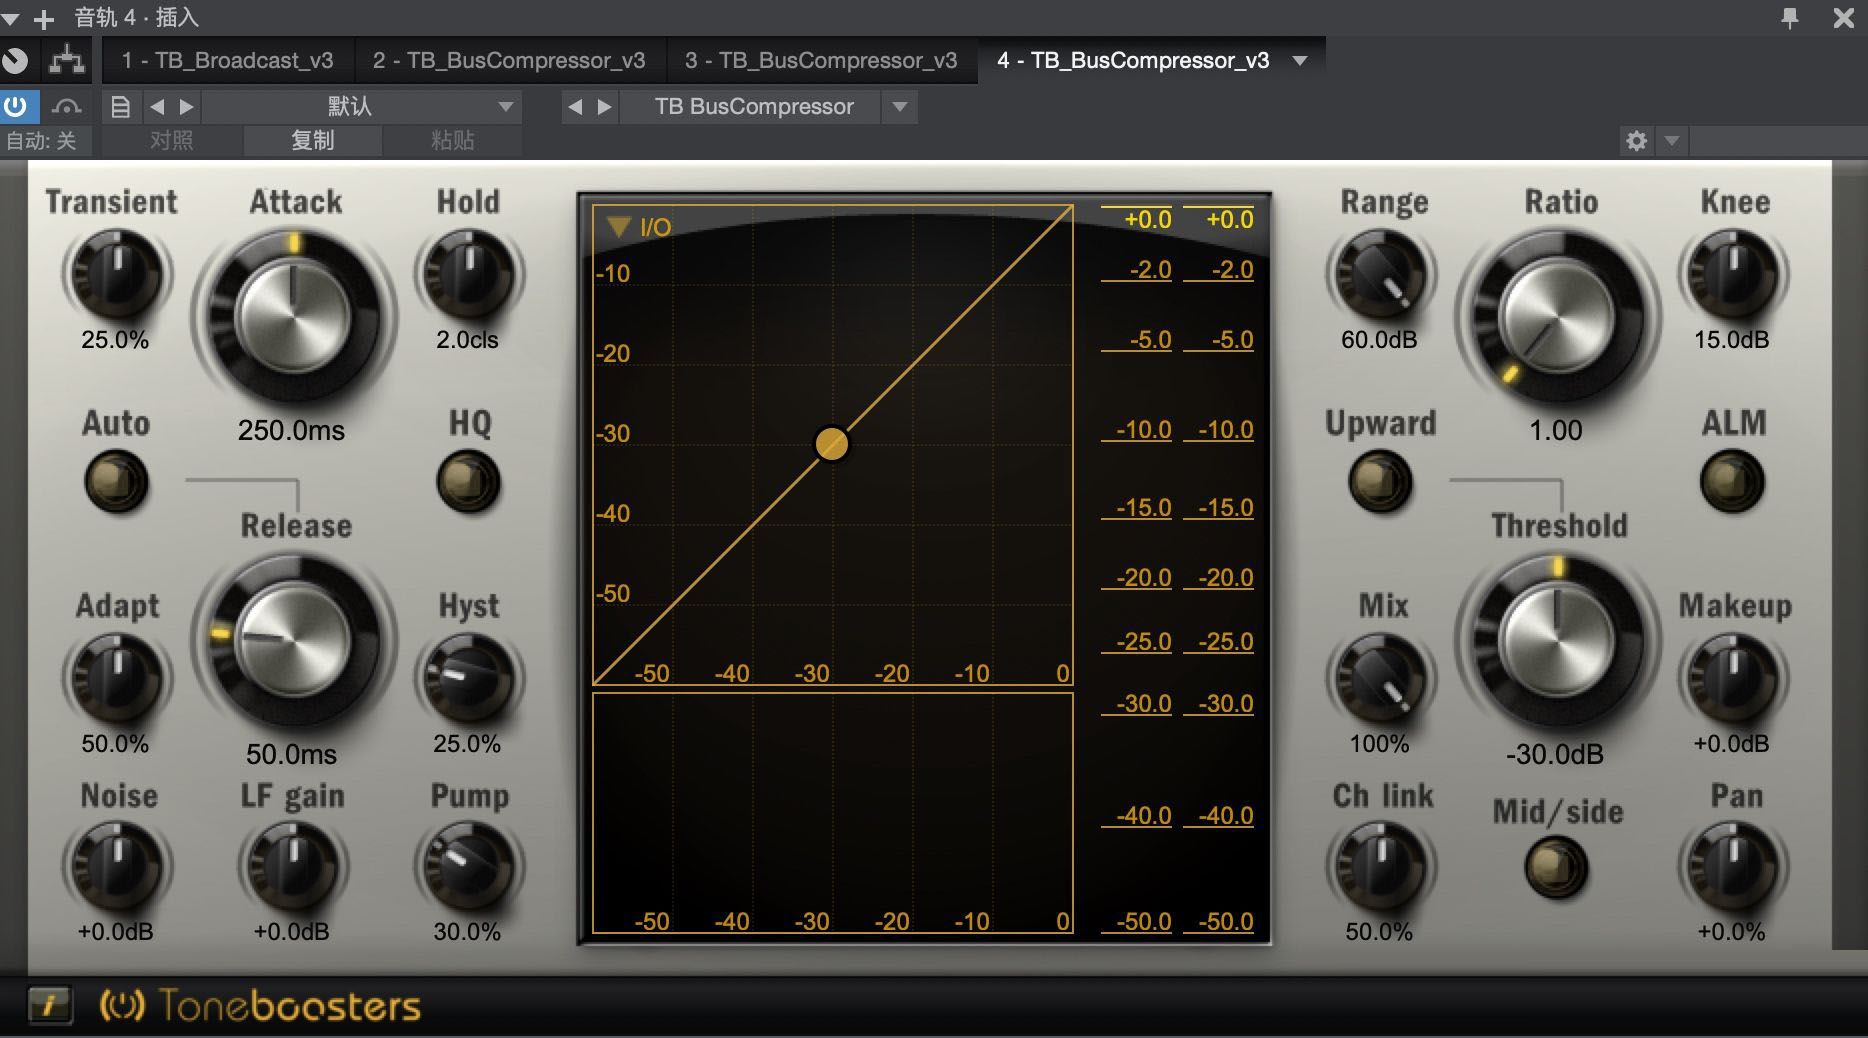Open the preset file document icon
1868x1038 pixels.
[120, 106]
